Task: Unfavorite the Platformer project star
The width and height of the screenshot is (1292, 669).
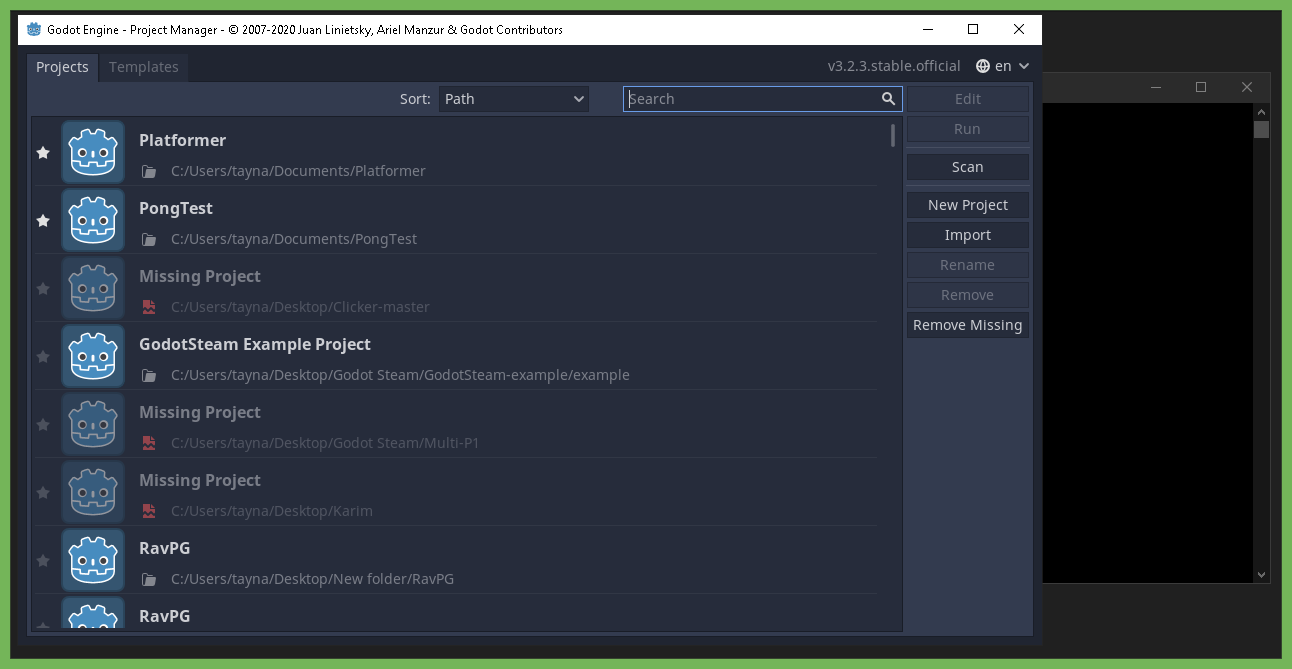Action: pos(43,152)
